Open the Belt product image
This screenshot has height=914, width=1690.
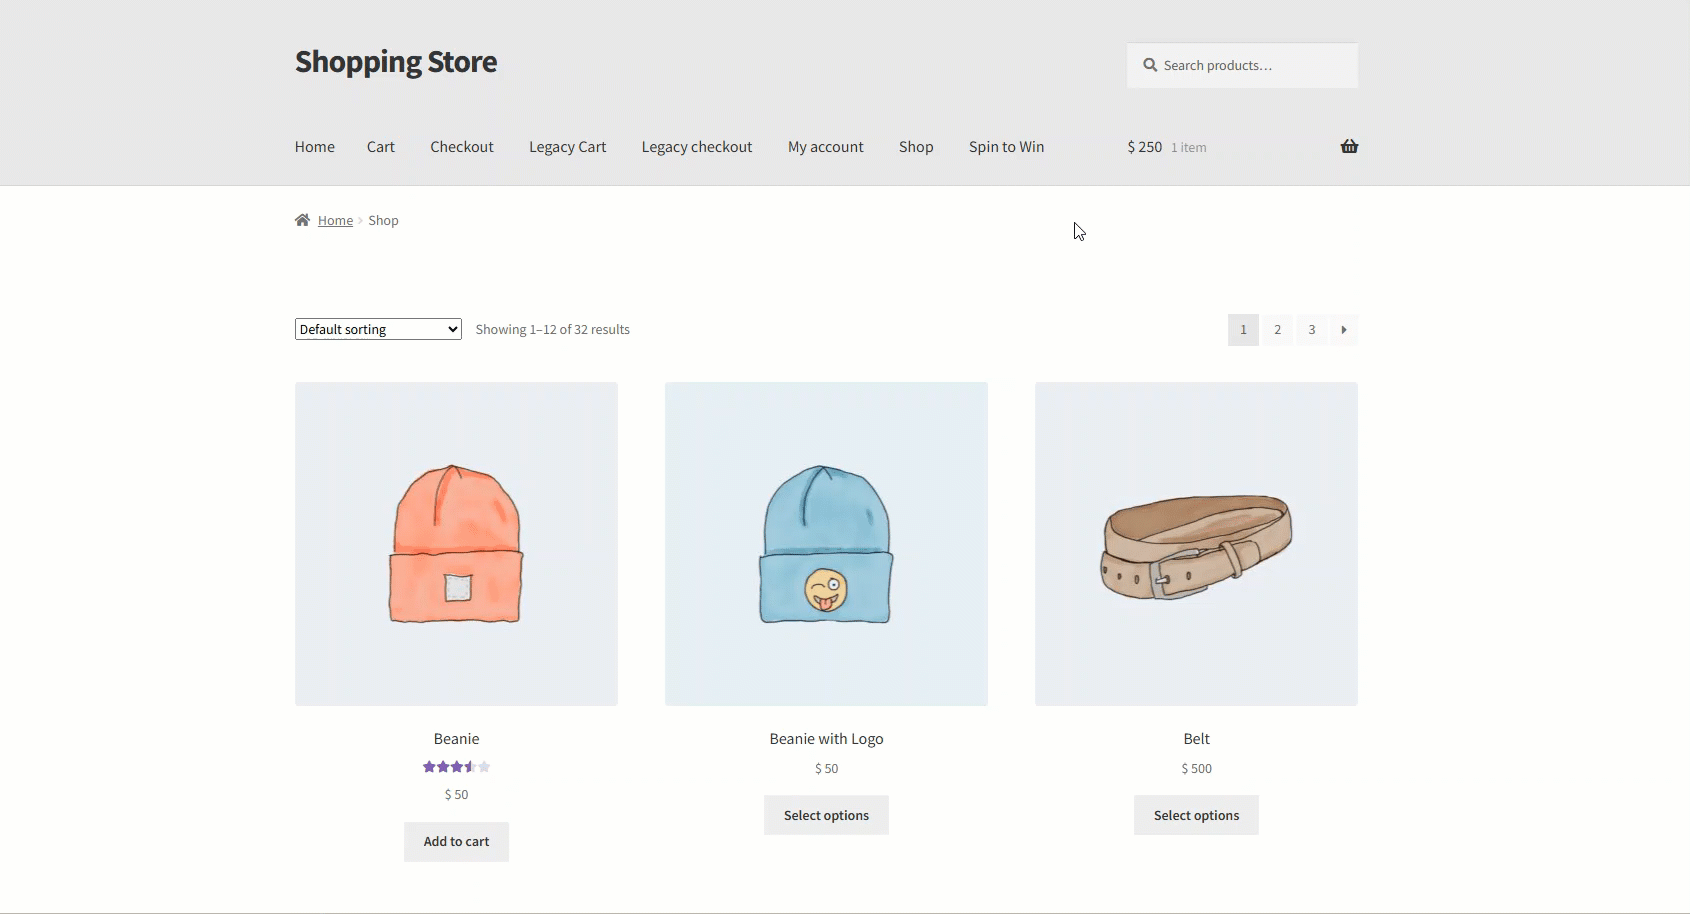[1196, 543]
